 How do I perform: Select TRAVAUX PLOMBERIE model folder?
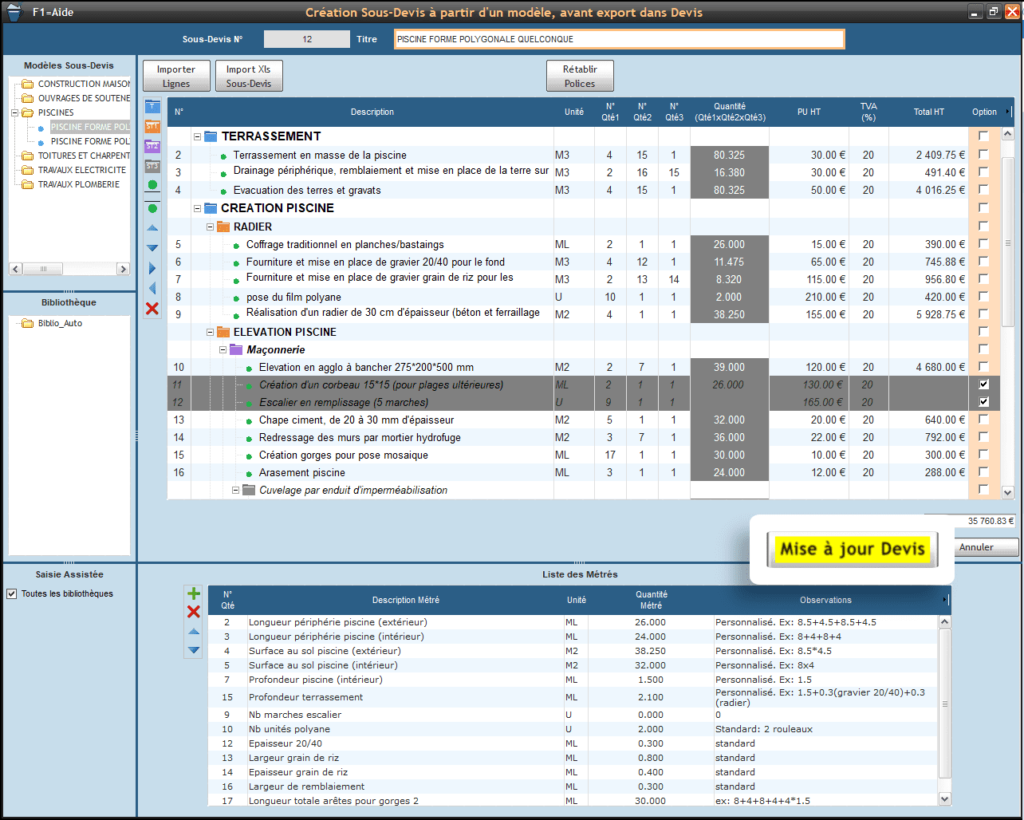click(79, 184)
